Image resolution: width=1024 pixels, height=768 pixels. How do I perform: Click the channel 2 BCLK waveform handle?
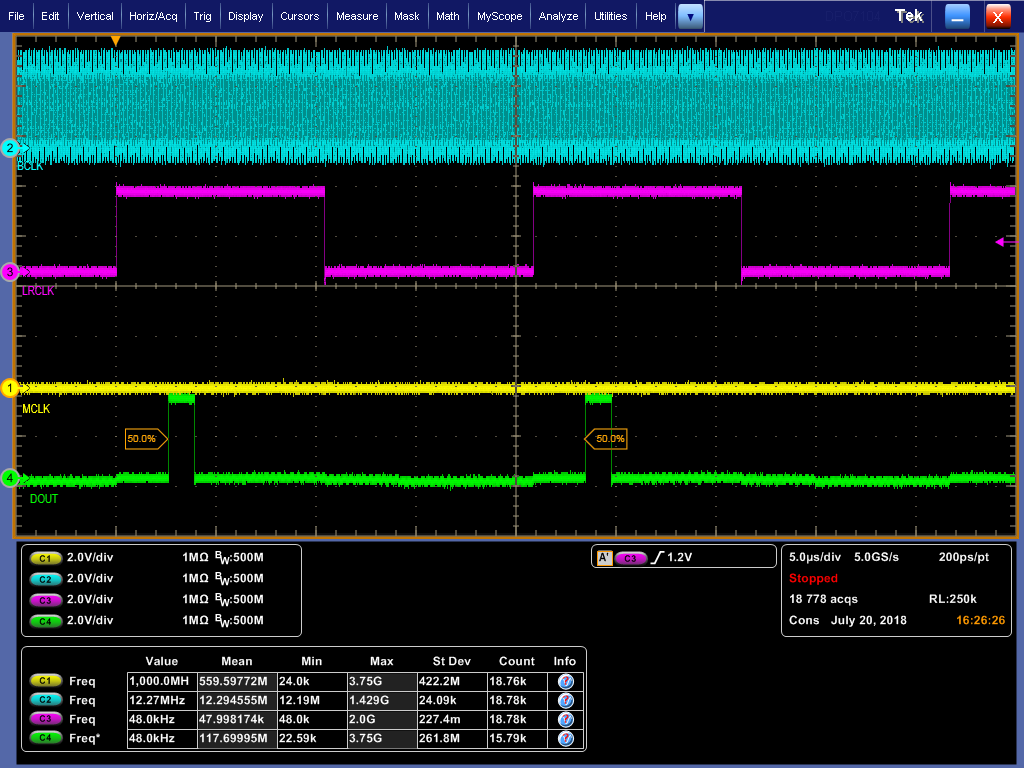pyautogui.click(x=10, y=148)
